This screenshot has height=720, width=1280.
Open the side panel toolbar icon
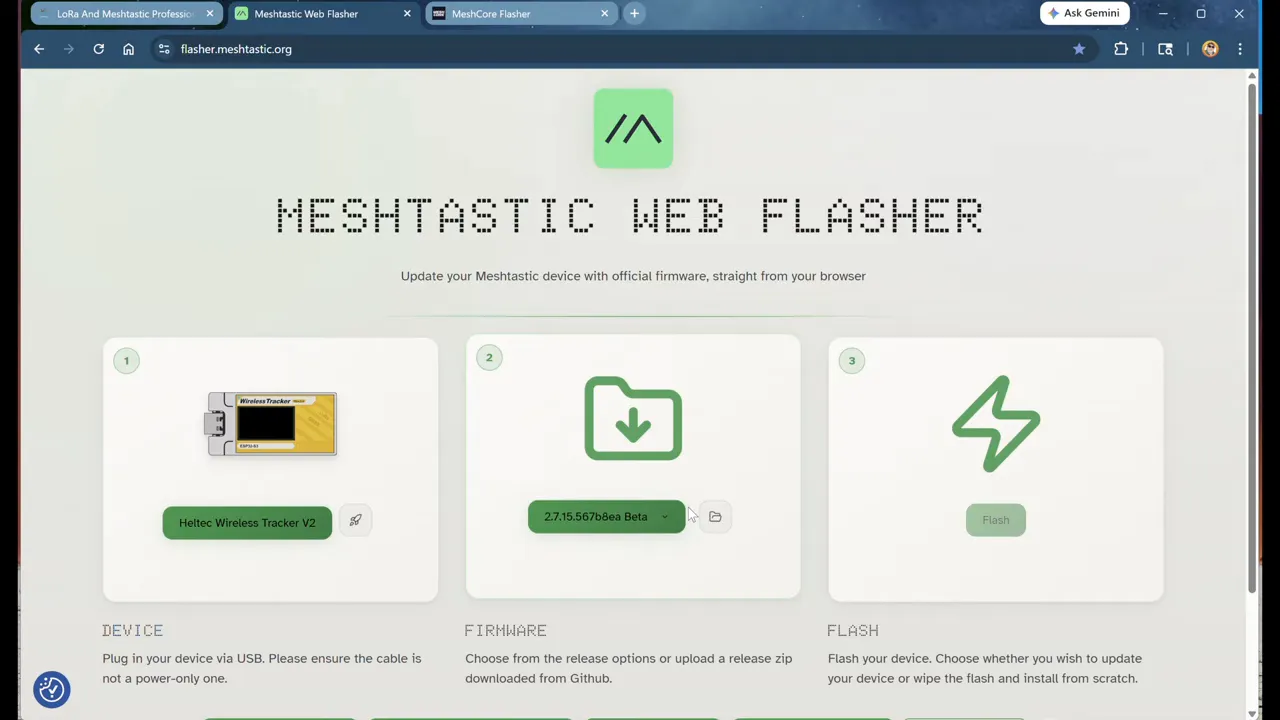(1165, 49)
